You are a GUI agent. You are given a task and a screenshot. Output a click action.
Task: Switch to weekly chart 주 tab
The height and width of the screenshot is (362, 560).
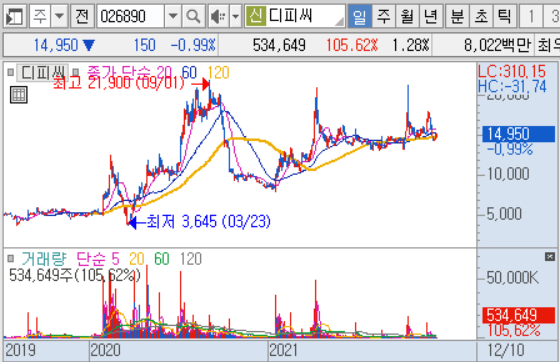(383, 16)
